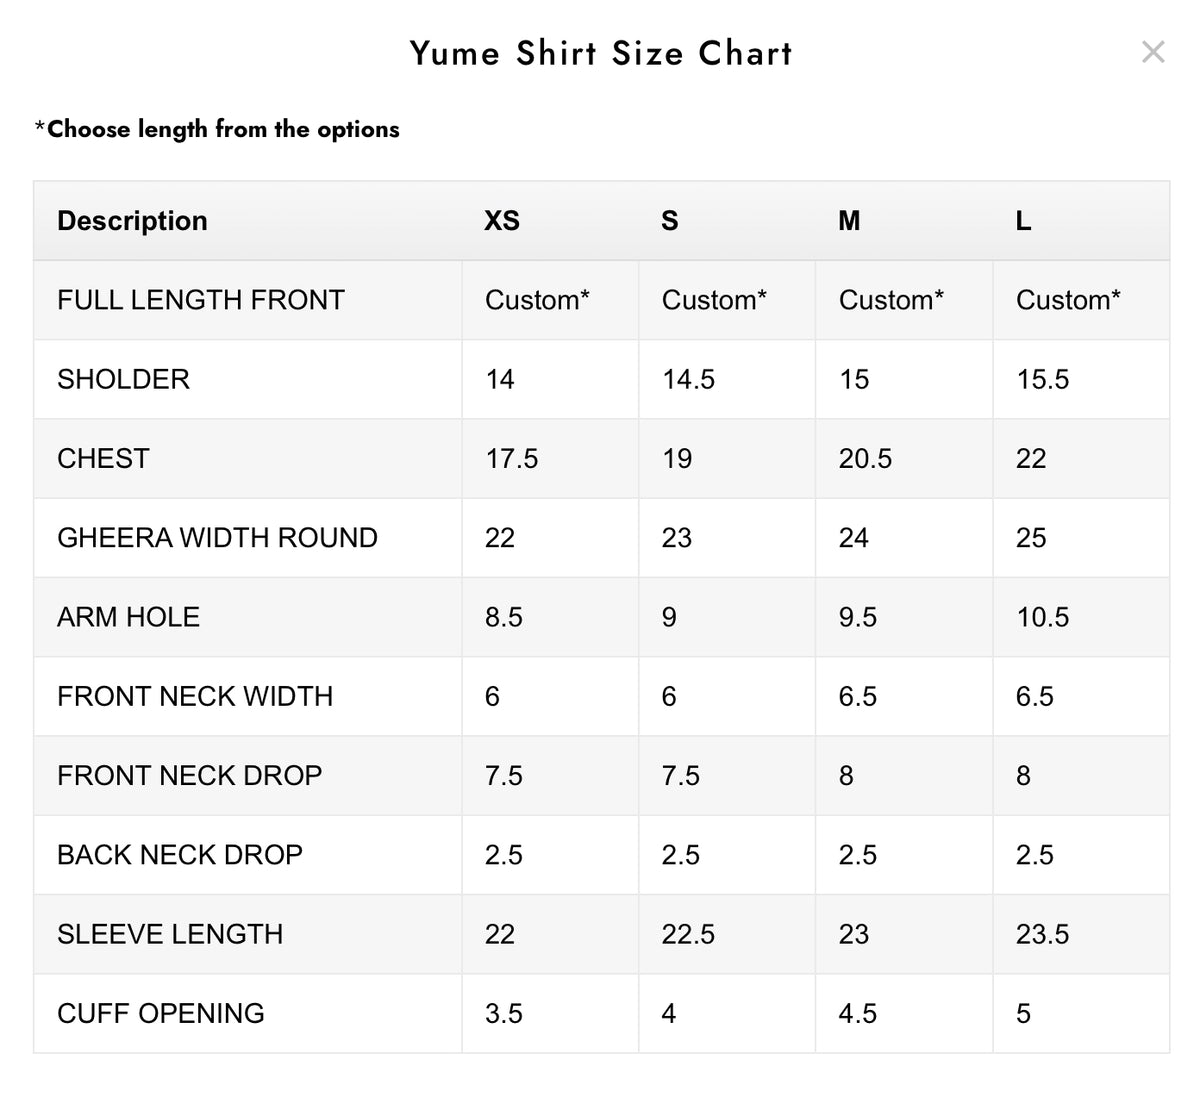Click the Choose length from the options note
Viewport: 1200px width, 1097px height.
point(217,129)
